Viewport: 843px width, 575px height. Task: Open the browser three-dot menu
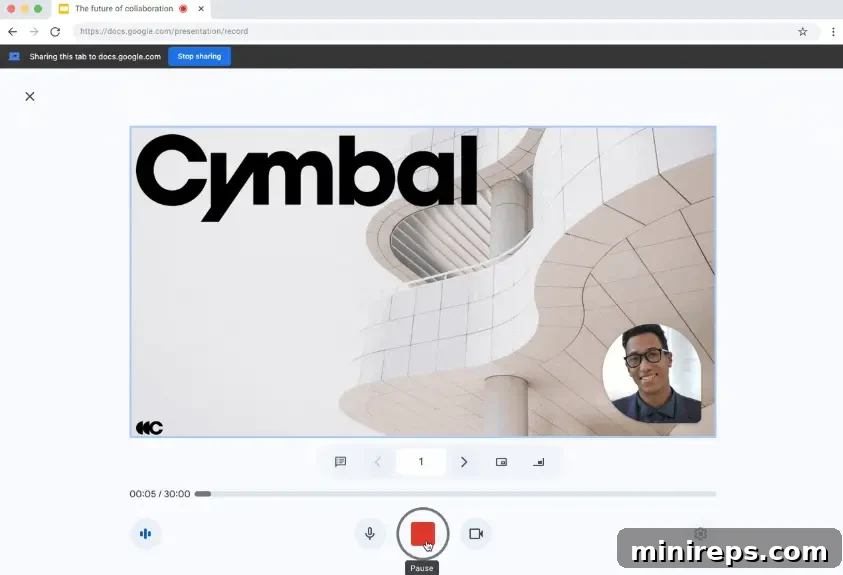[x=833, y=31]
